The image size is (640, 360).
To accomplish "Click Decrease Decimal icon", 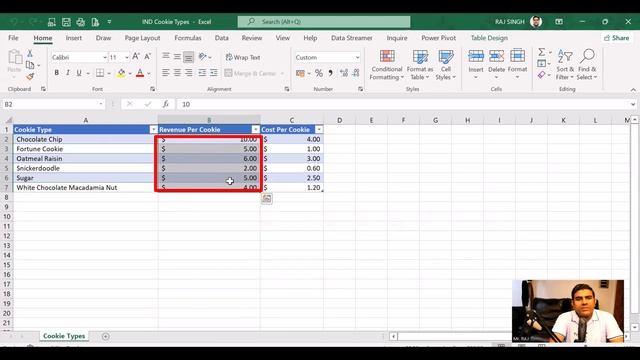I will pyautogui.click(x=356, y=73).
